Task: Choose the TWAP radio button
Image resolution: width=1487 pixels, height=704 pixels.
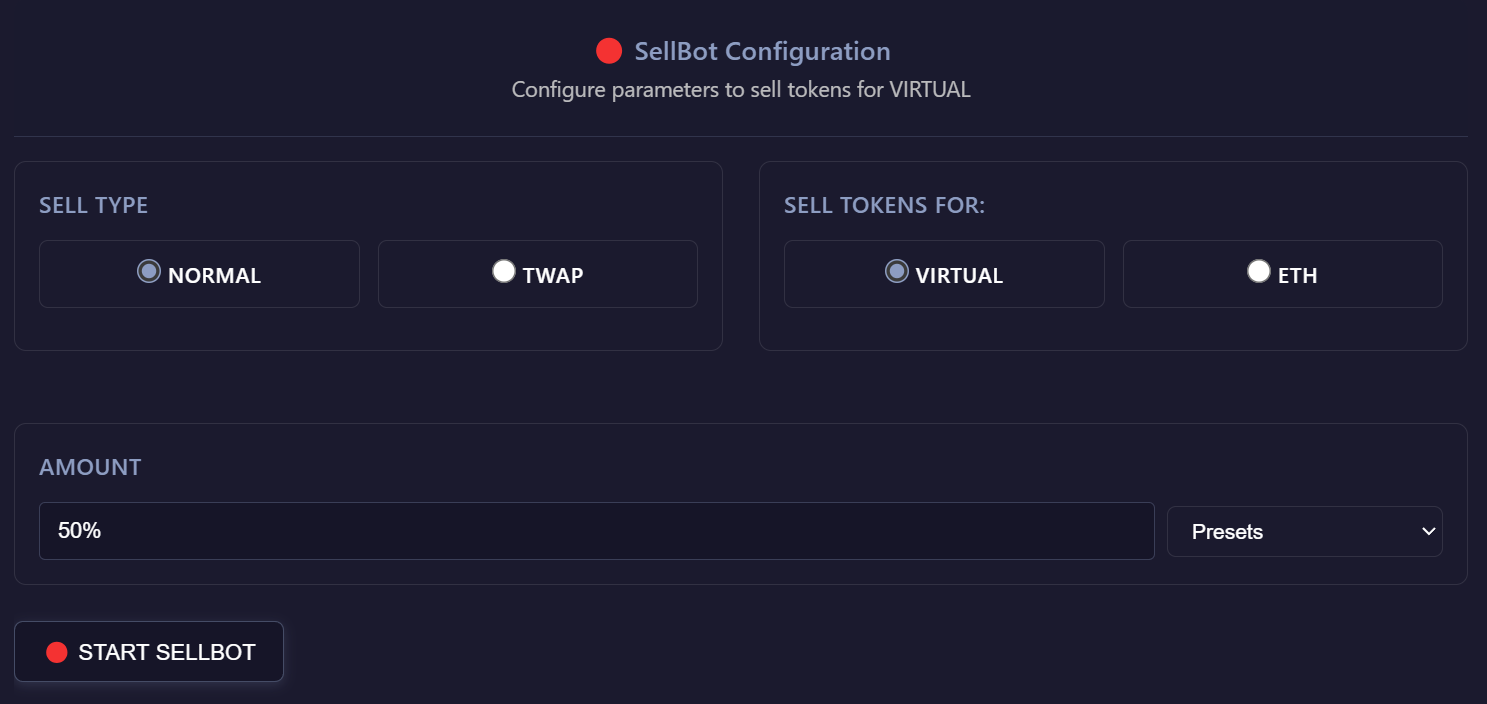Action: 504,271
